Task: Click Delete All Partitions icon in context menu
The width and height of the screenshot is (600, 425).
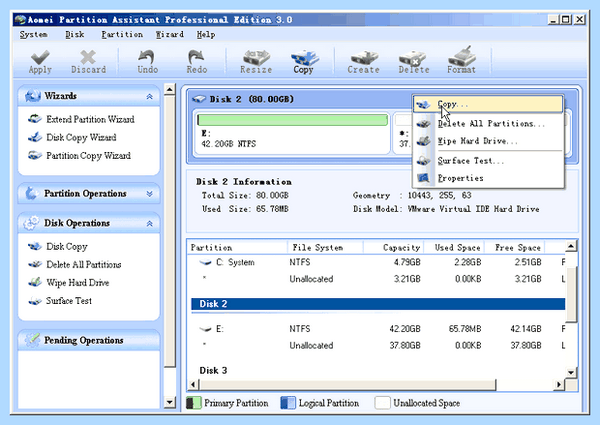Action: [424, 124]
